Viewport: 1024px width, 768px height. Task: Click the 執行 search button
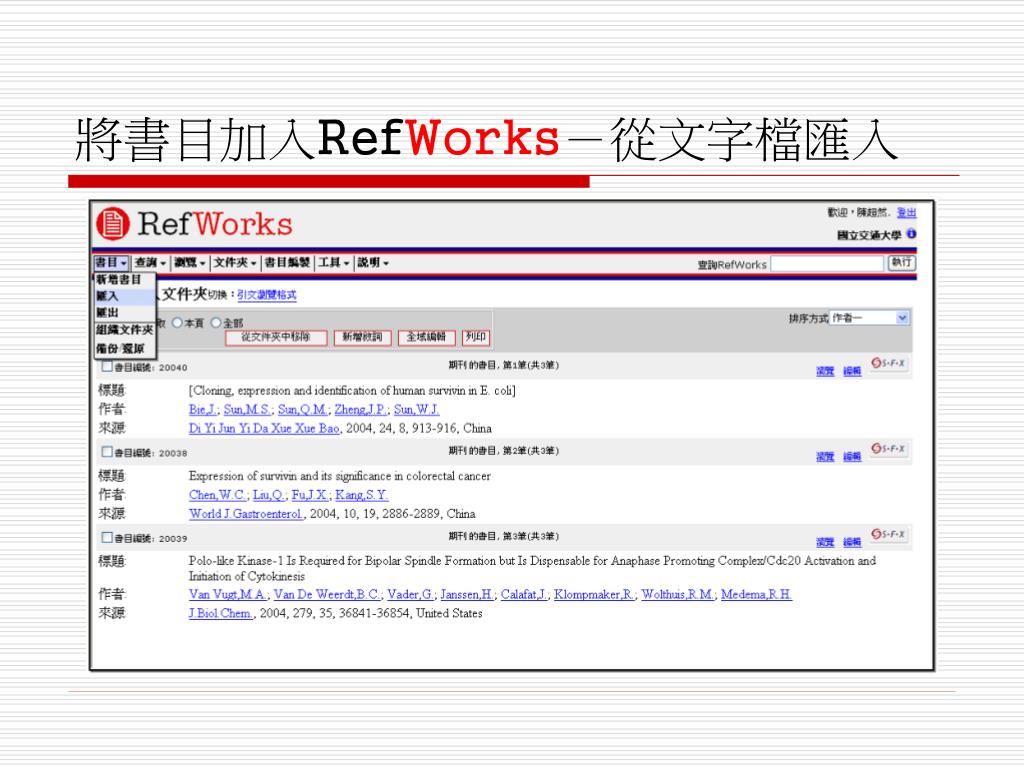(x=901, y=263)
